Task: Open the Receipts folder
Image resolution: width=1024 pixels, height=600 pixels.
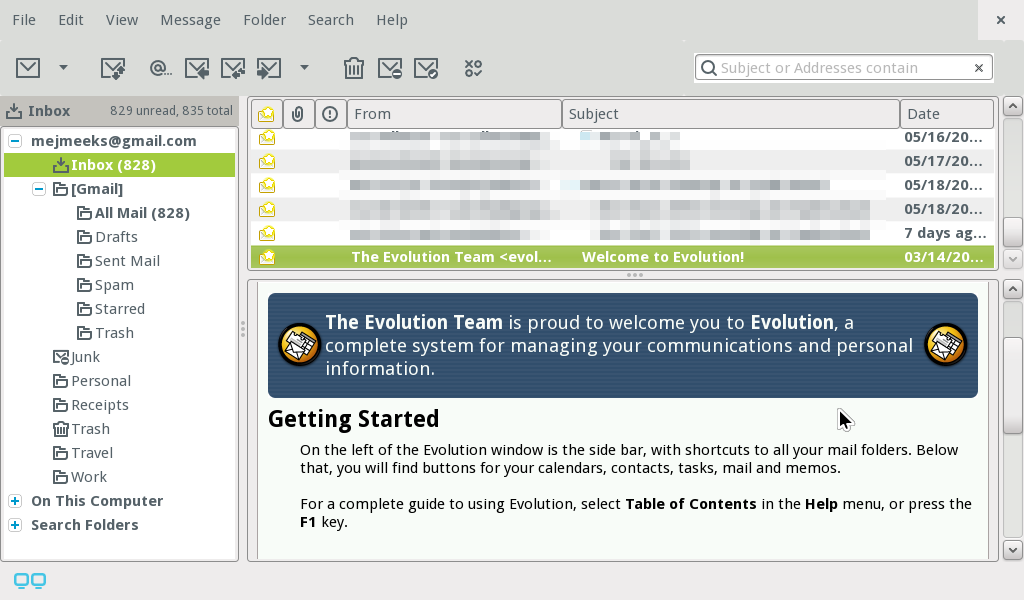Action: point(91,405)
